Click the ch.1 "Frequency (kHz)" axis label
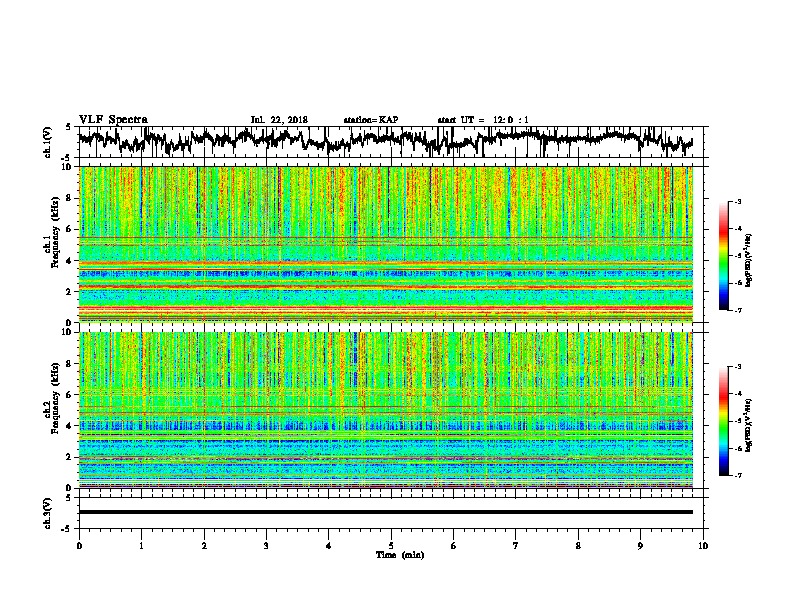Image resolution: width=792 pixels, height=612 pixels. pos(55,233)
